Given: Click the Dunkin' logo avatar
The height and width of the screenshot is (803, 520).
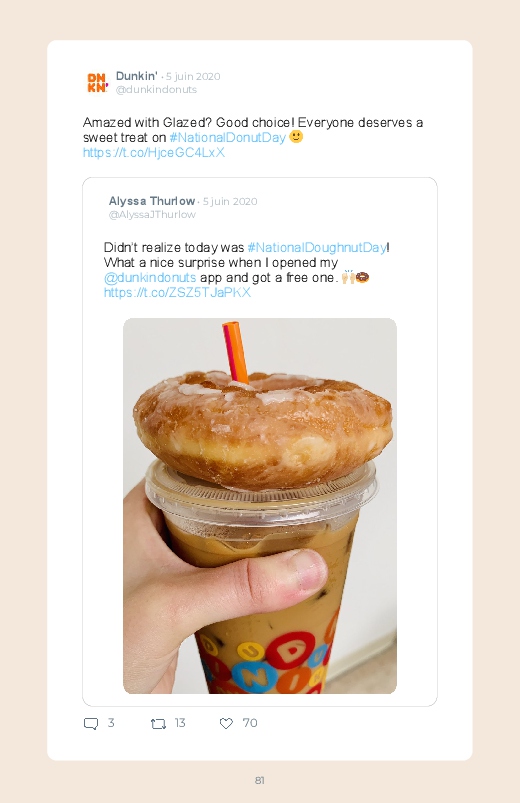Looking at the screenshot, I should pyautogui.click(x=97, y=82).
